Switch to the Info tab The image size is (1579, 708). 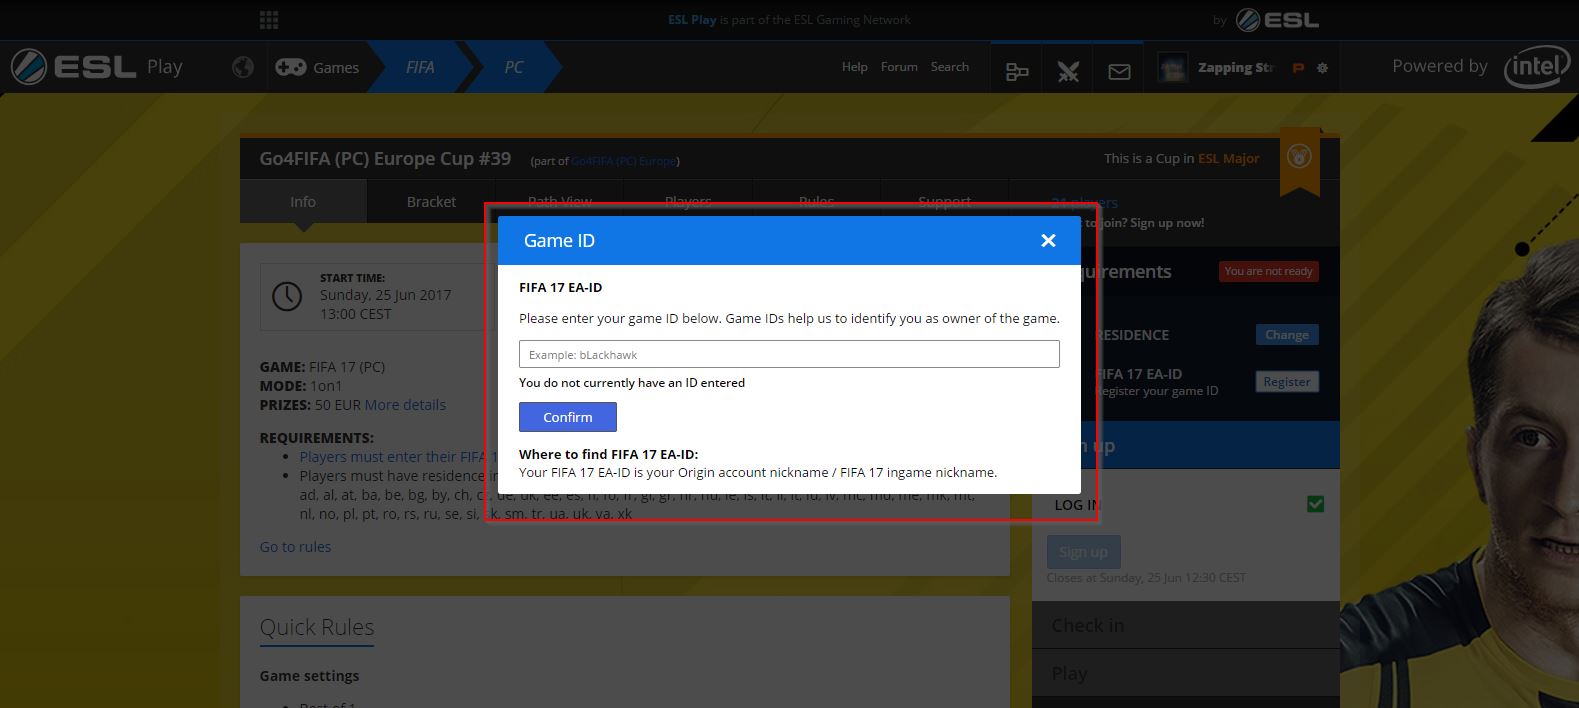303,202
